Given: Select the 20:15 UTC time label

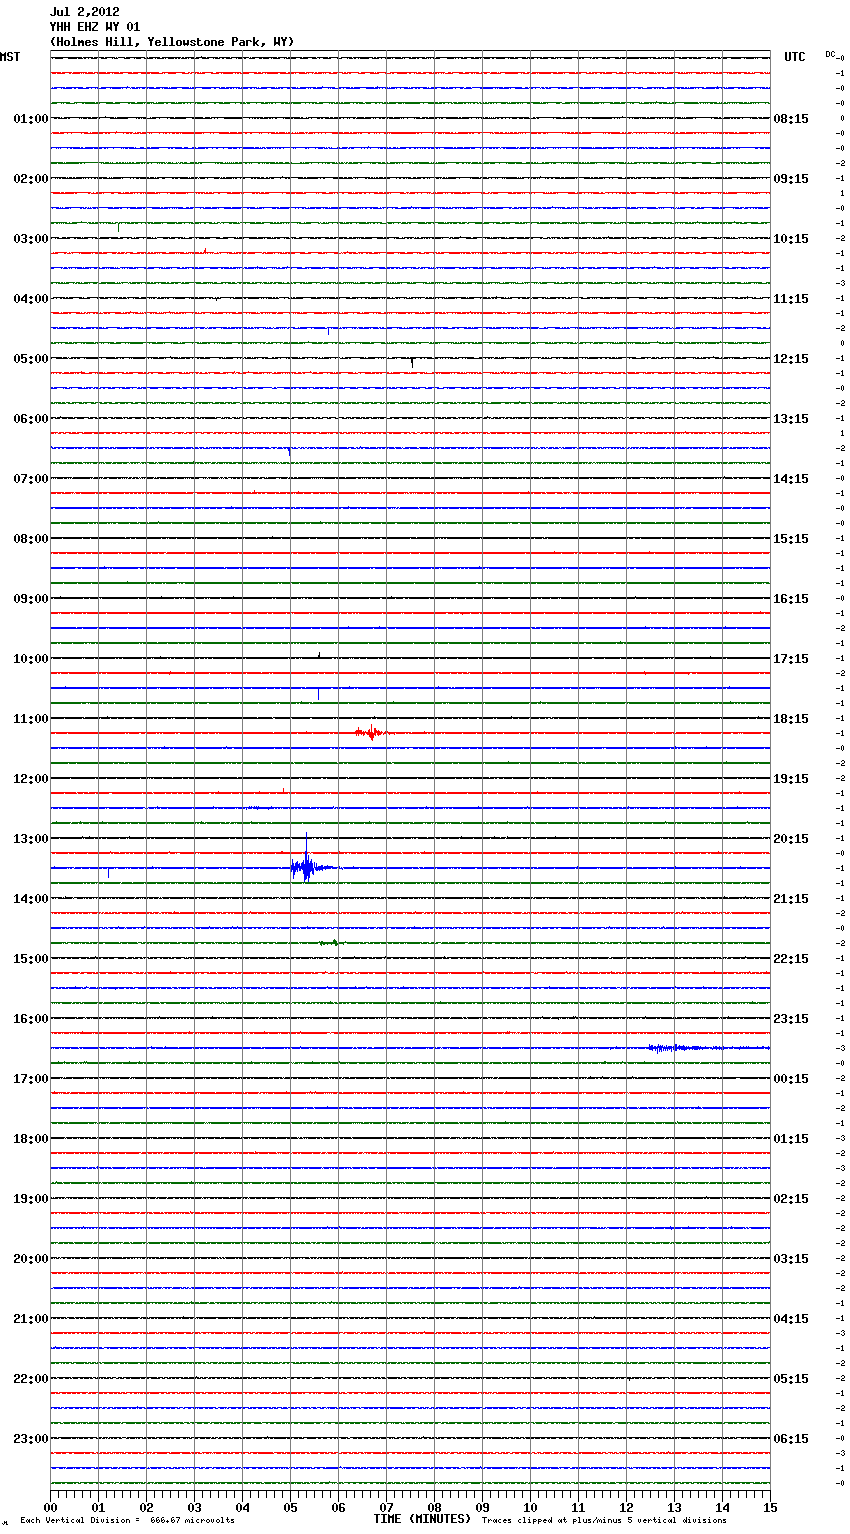Looking at the screenshot, I should (x=791, y=839).
